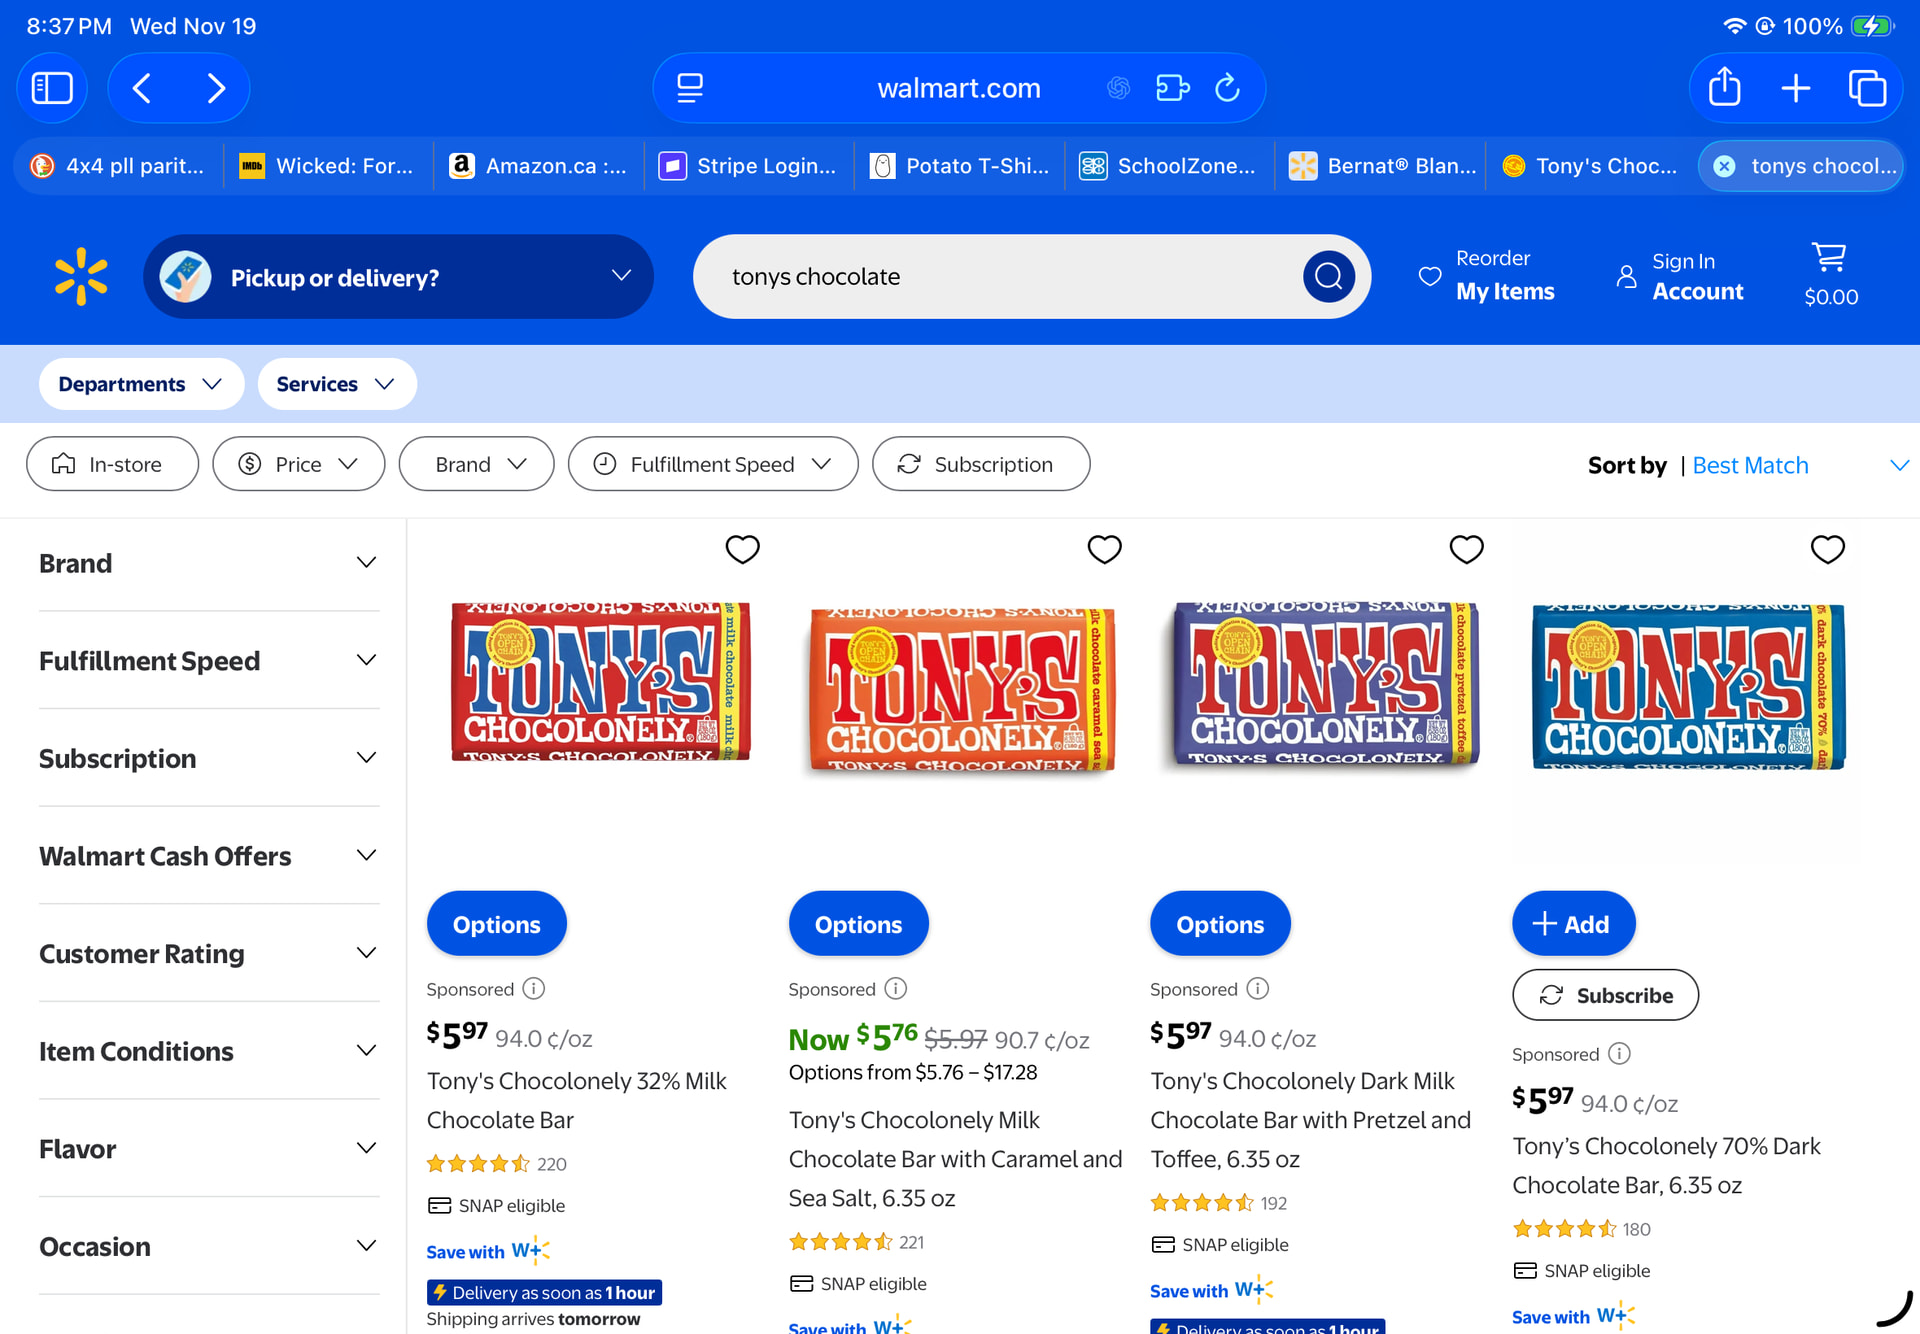1920x1334 pixels.
Task: Favorite the 32% Milk Chocolate bar heart
Action: (742, 549)
